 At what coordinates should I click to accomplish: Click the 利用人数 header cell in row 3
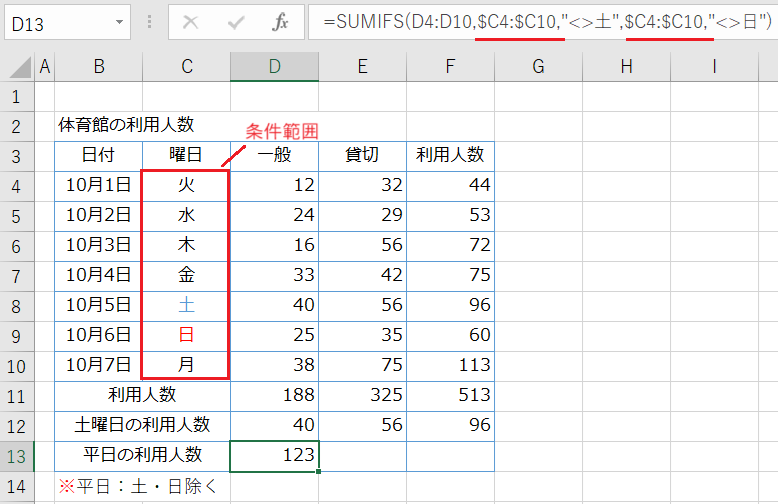(x=451, y=156)
